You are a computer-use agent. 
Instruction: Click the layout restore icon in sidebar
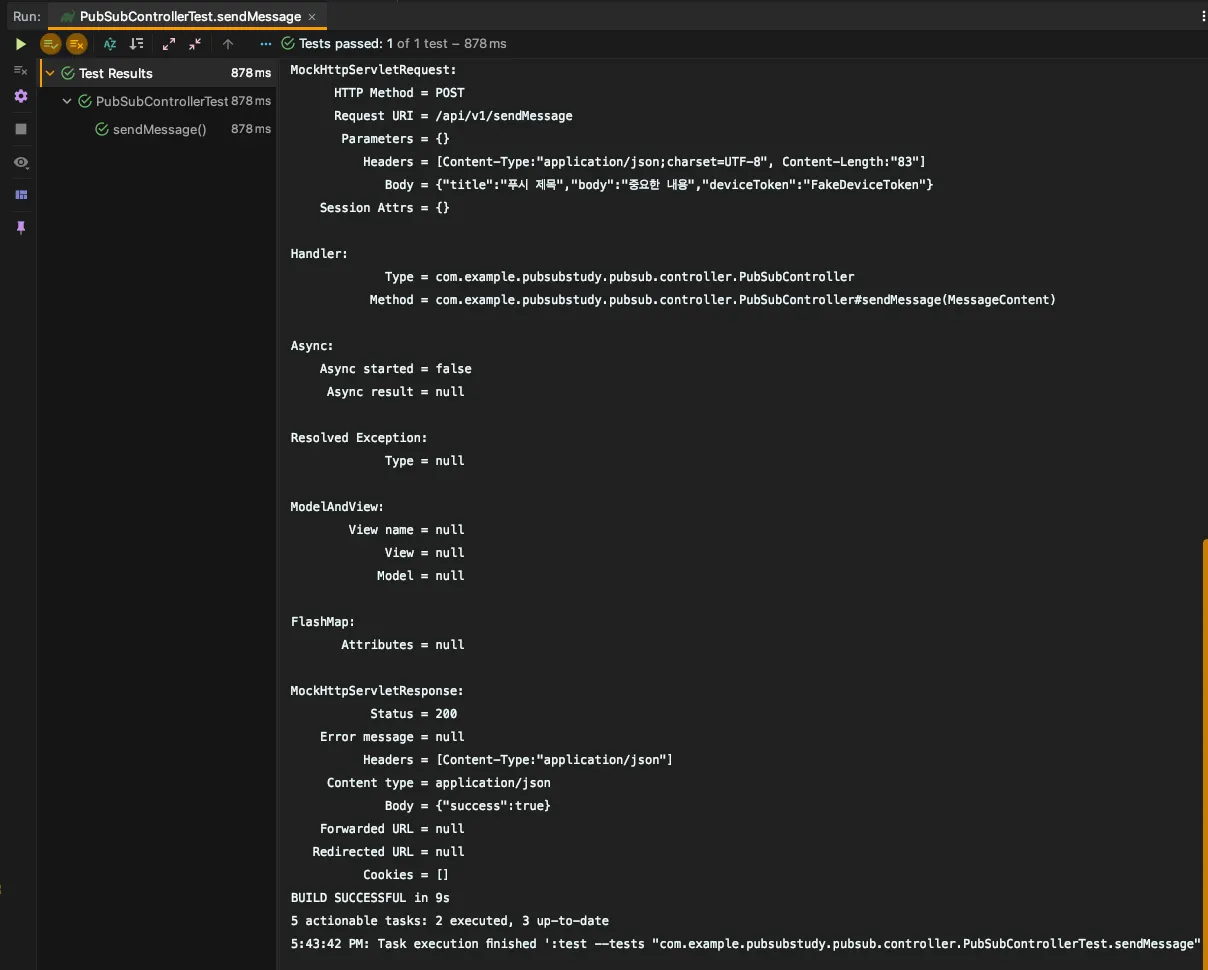click(x=20, y=195)
